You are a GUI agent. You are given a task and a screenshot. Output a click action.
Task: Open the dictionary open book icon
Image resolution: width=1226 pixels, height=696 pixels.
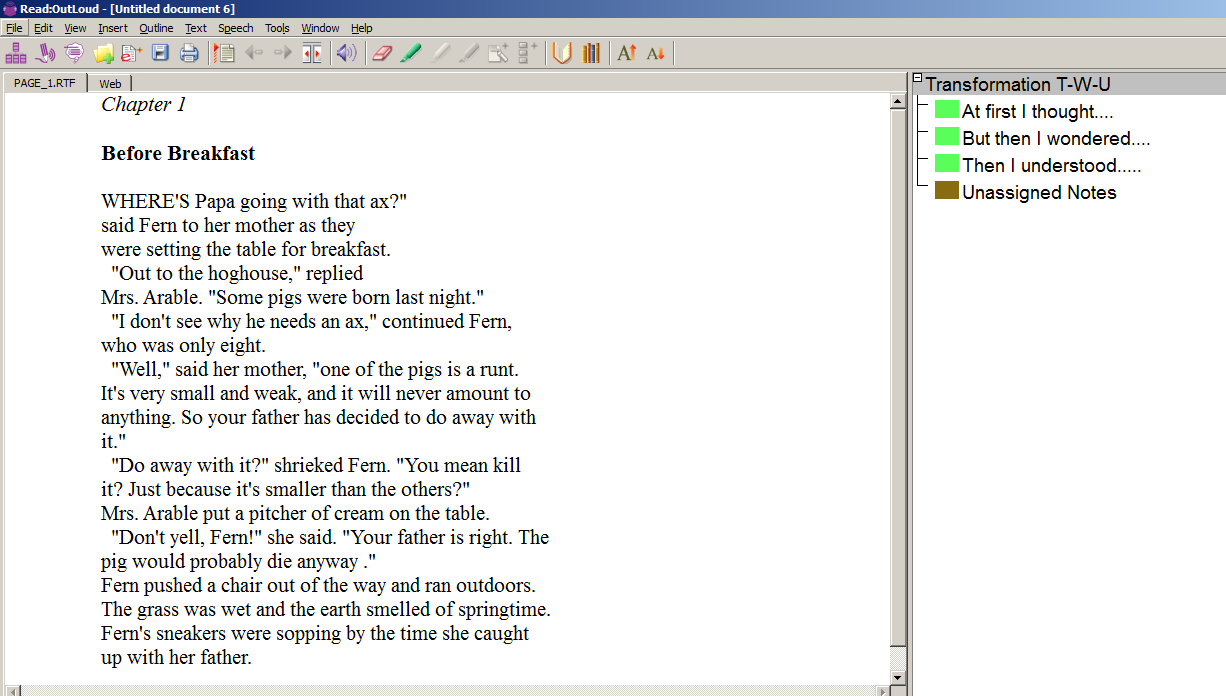click(x=562, y=53)
